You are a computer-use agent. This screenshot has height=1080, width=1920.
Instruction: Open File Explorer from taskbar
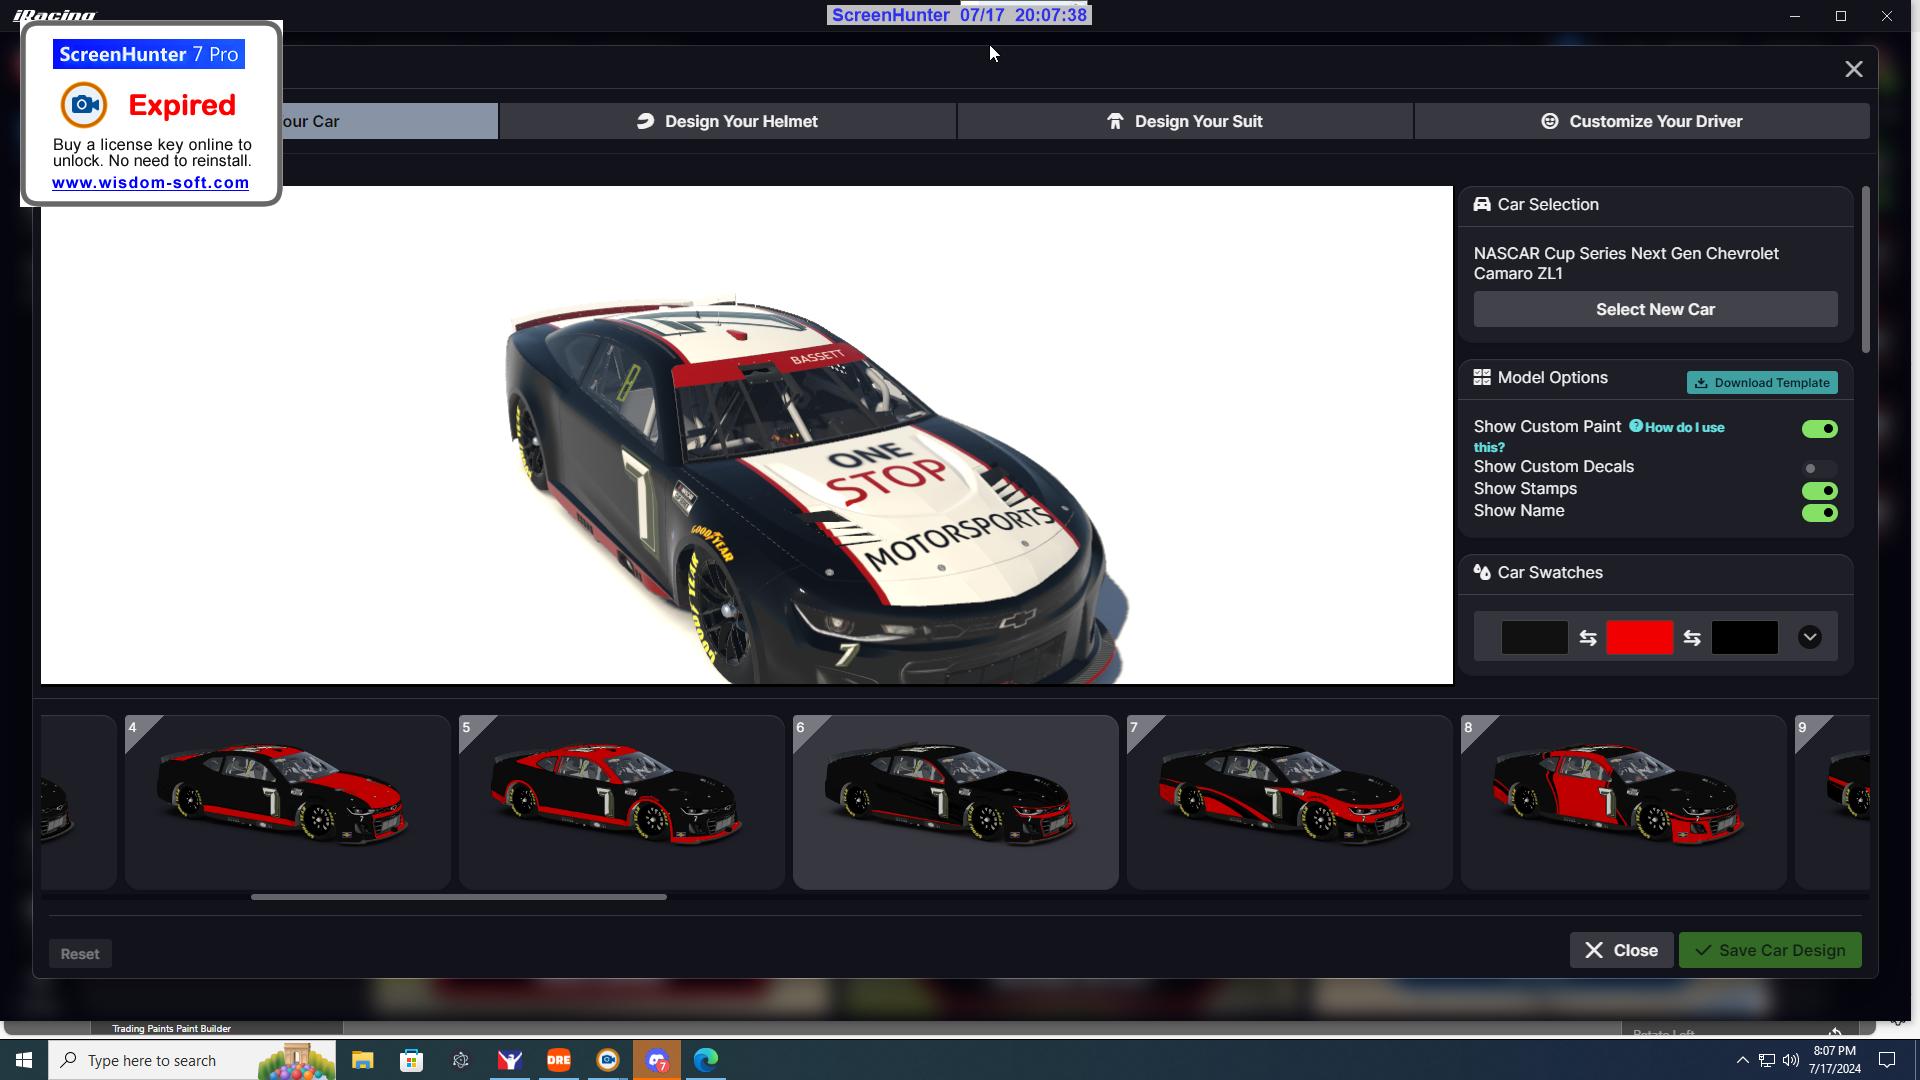coord(362,1060)
